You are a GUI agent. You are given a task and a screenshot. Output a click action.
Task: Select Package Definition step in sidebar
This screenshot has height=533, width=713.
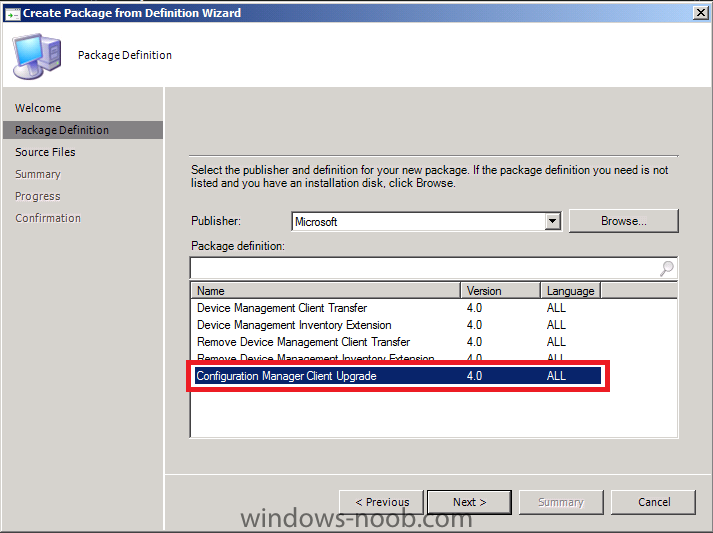point(83,130)
